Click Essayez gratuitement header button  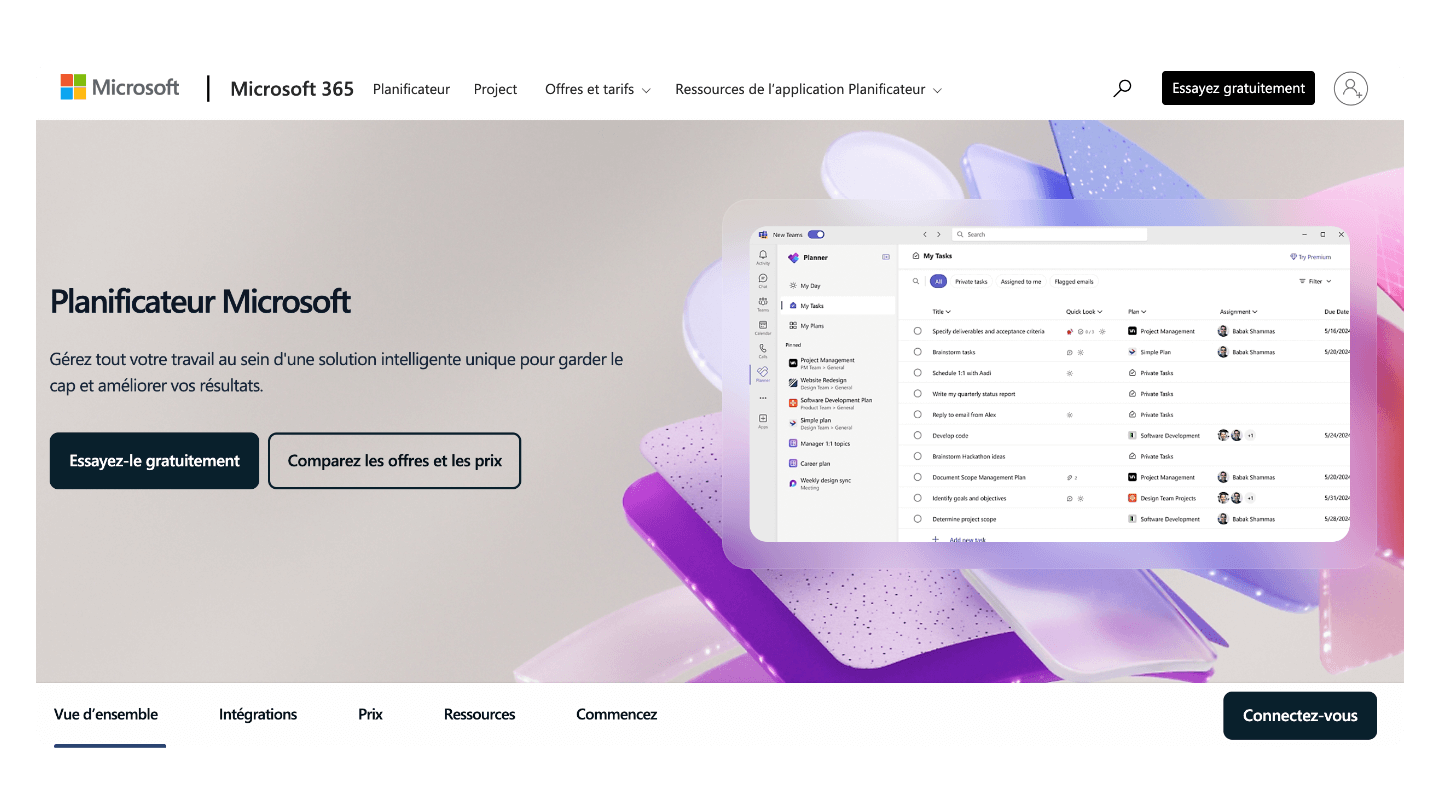(1238, 88)
